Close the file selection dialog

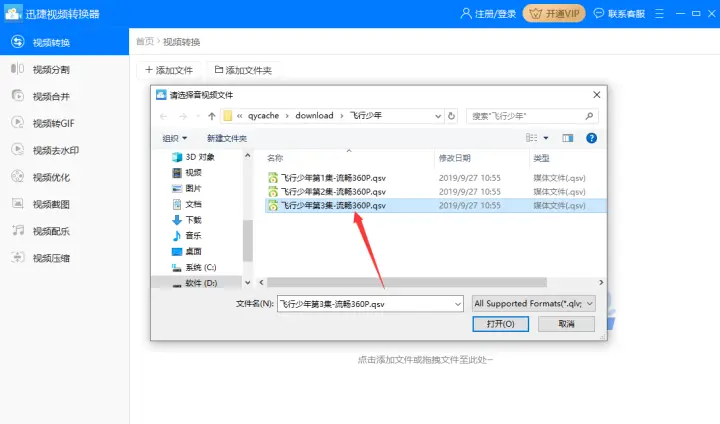[x=596, y=95]
